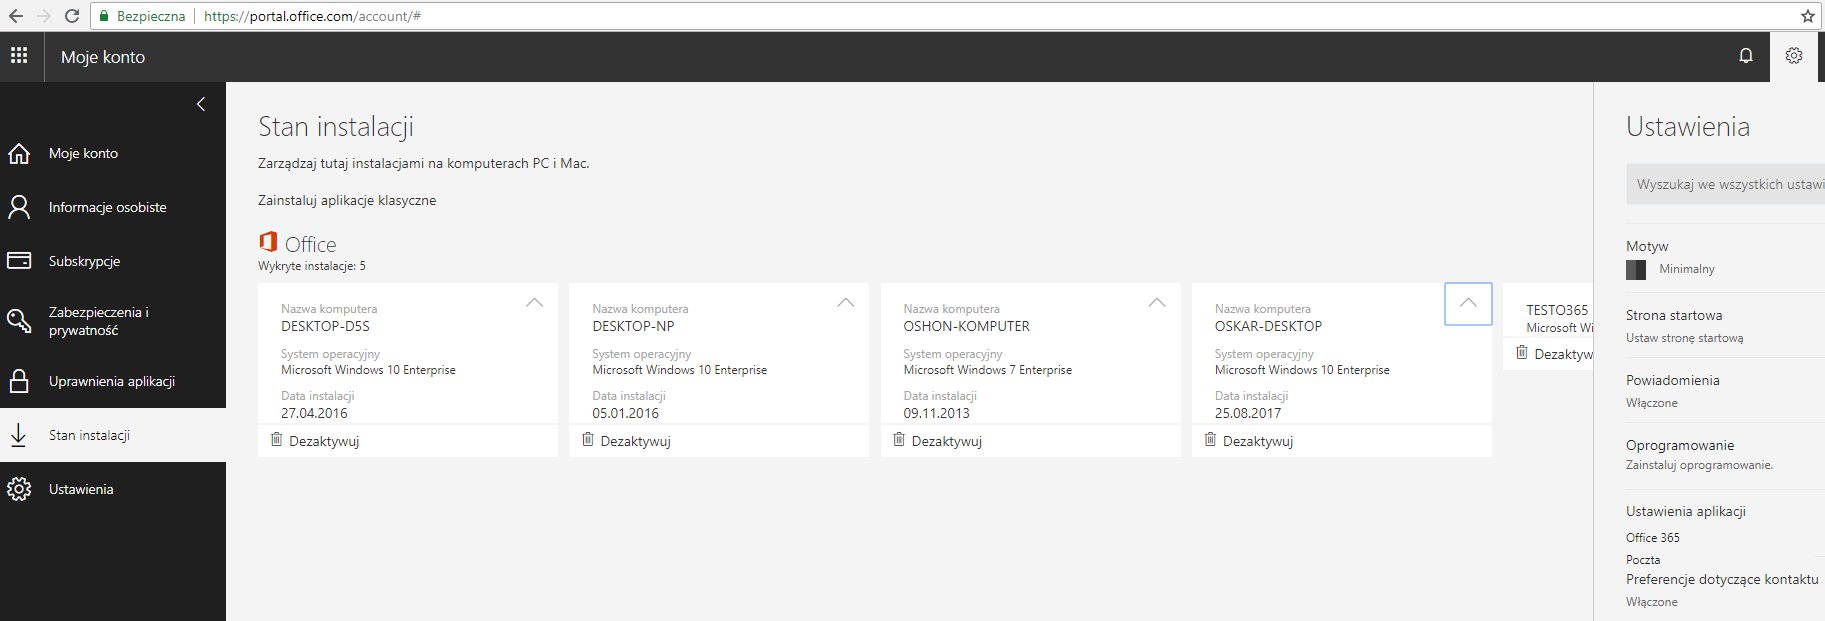Screen dimensions: 1825x621
Task: Bookmark this page with star icon
Action: (x=1808, y=16)
